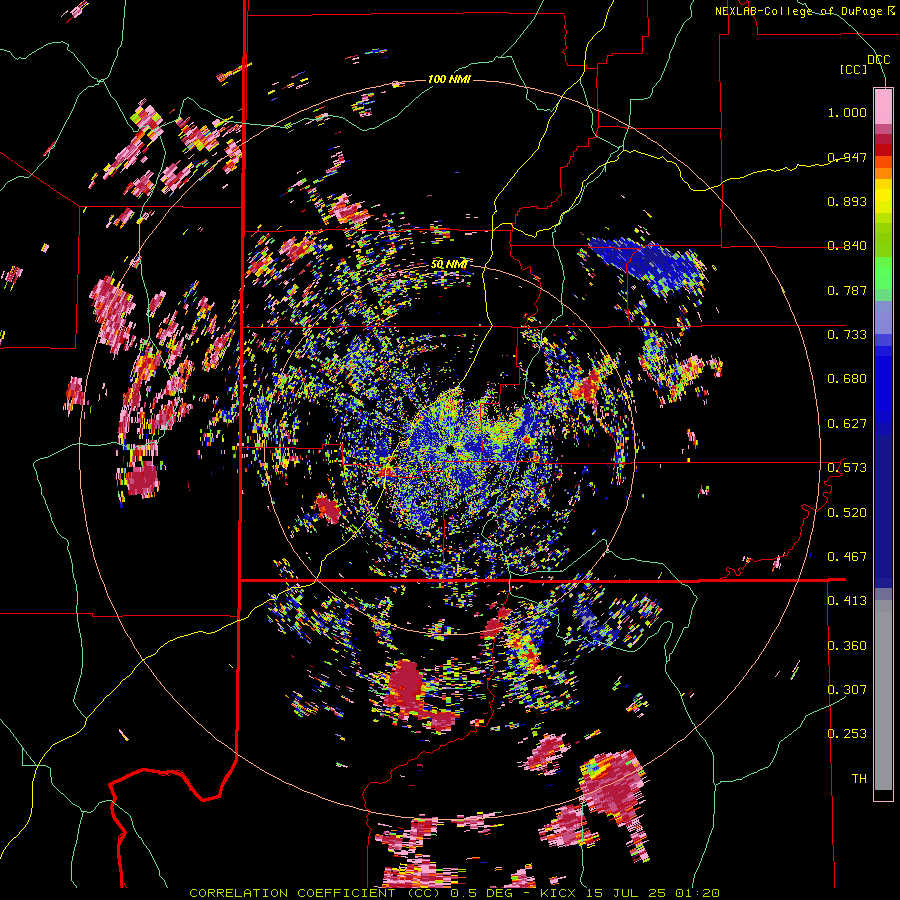Click the black radar site dot at center
The height and width of the screenshot is (900, 900).
point(449,448)
